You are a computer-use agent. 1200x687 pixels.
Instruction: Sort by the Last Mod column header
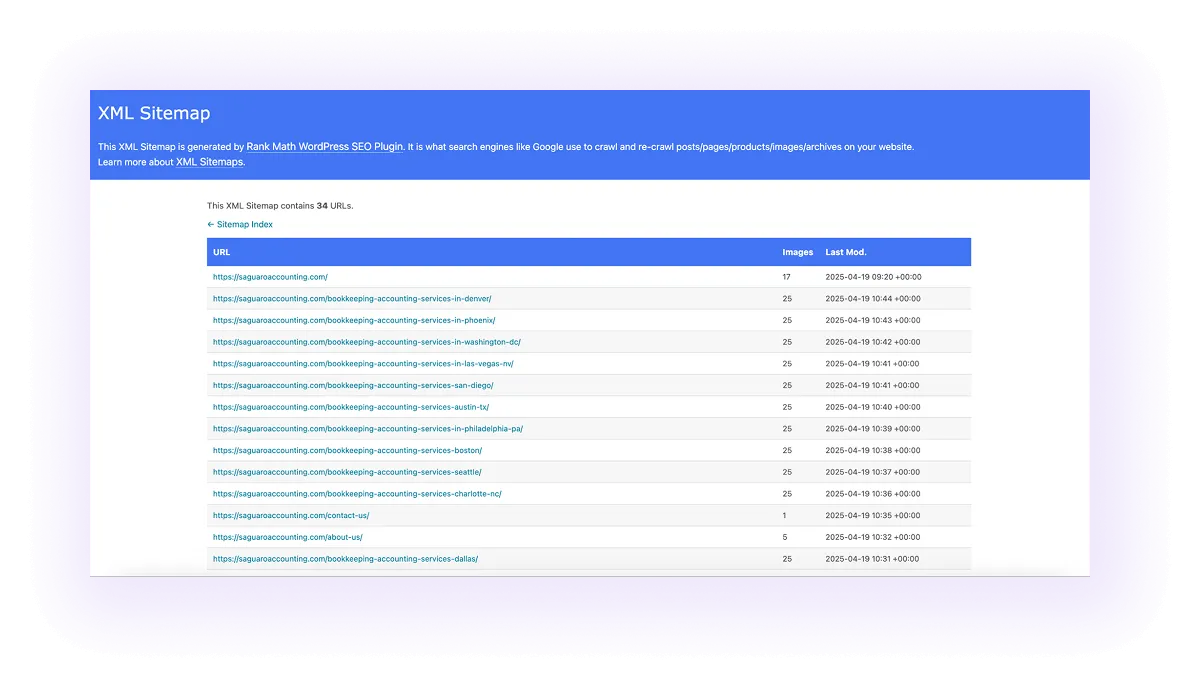click(x=846, y=252)
